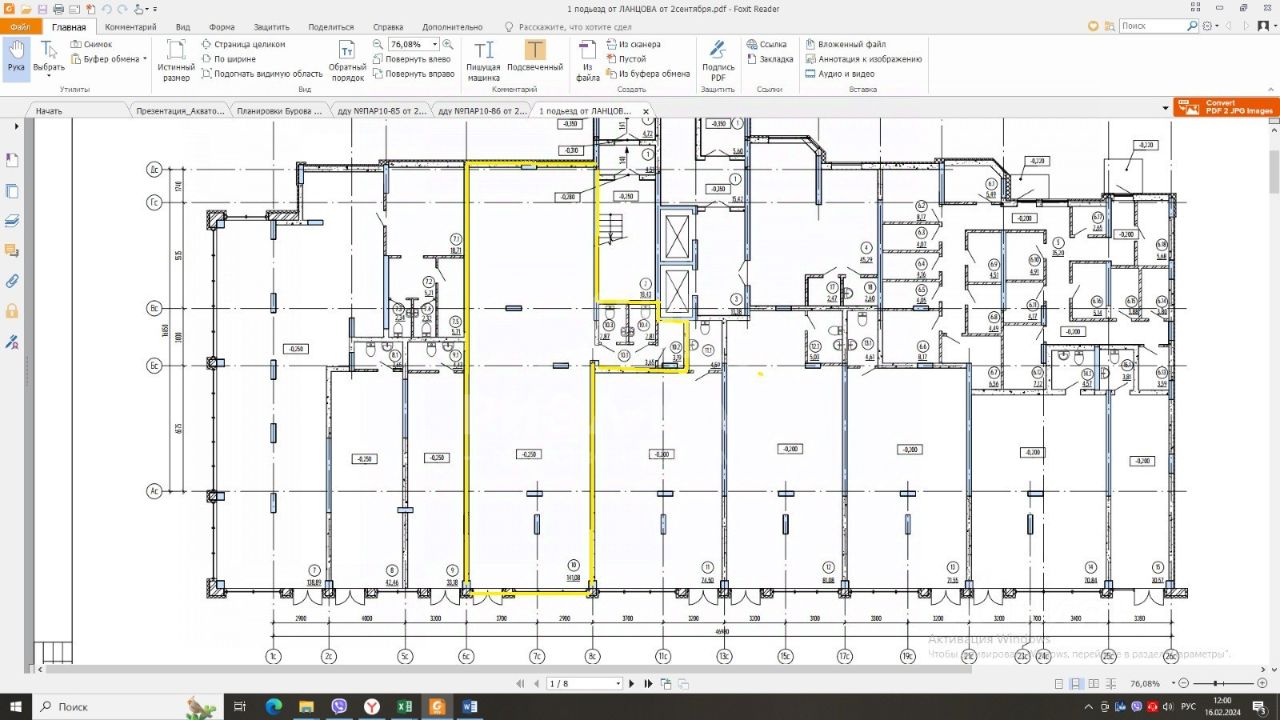Rotate view with Повернуть влево
1280x720 pixels.
[x=413, y=59]
